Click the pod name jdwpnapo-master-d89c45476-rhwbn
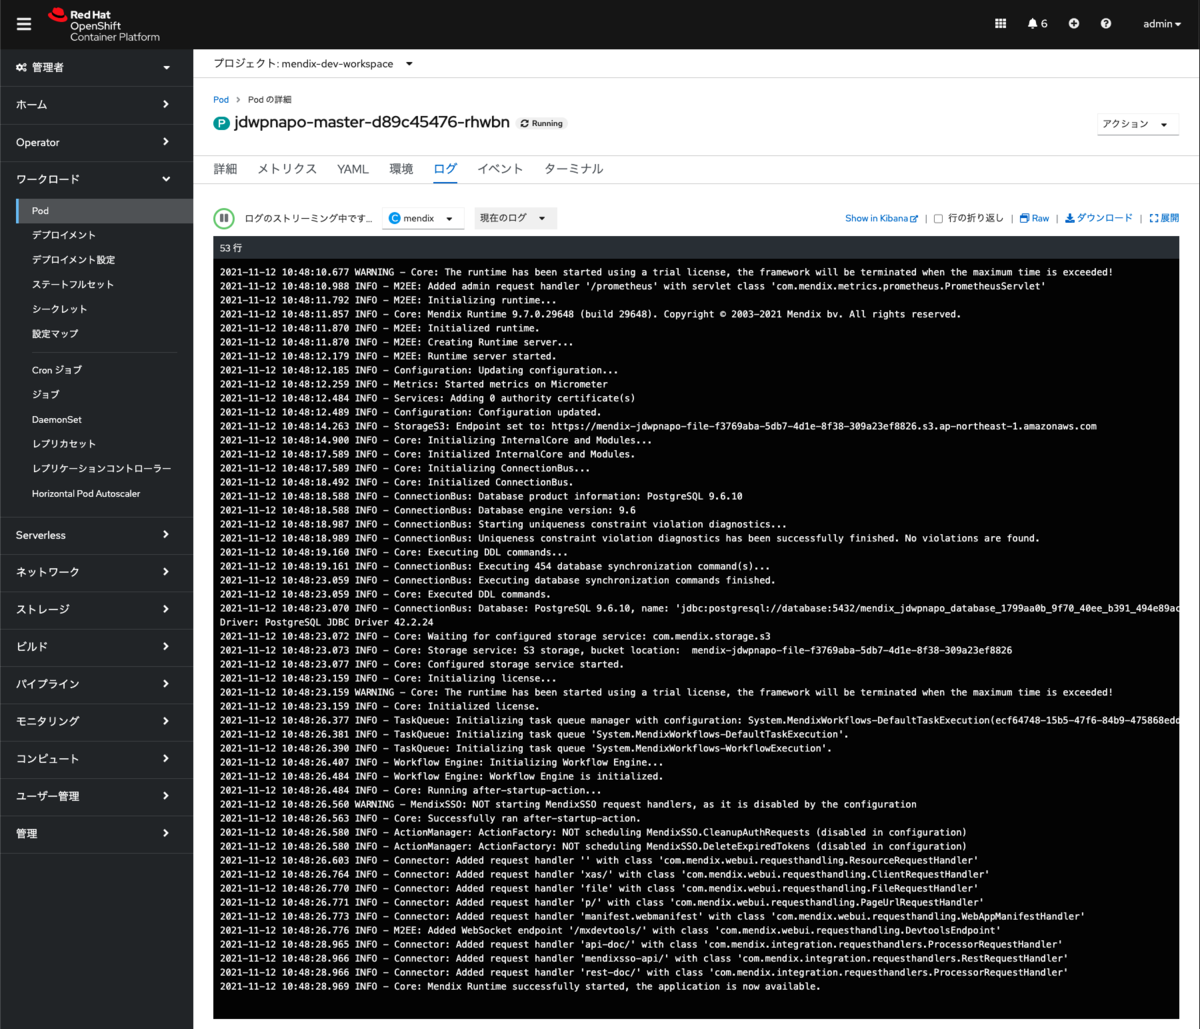This screenshot has width=1200, height=1029. pyautogui.click(x=371, y=123)
